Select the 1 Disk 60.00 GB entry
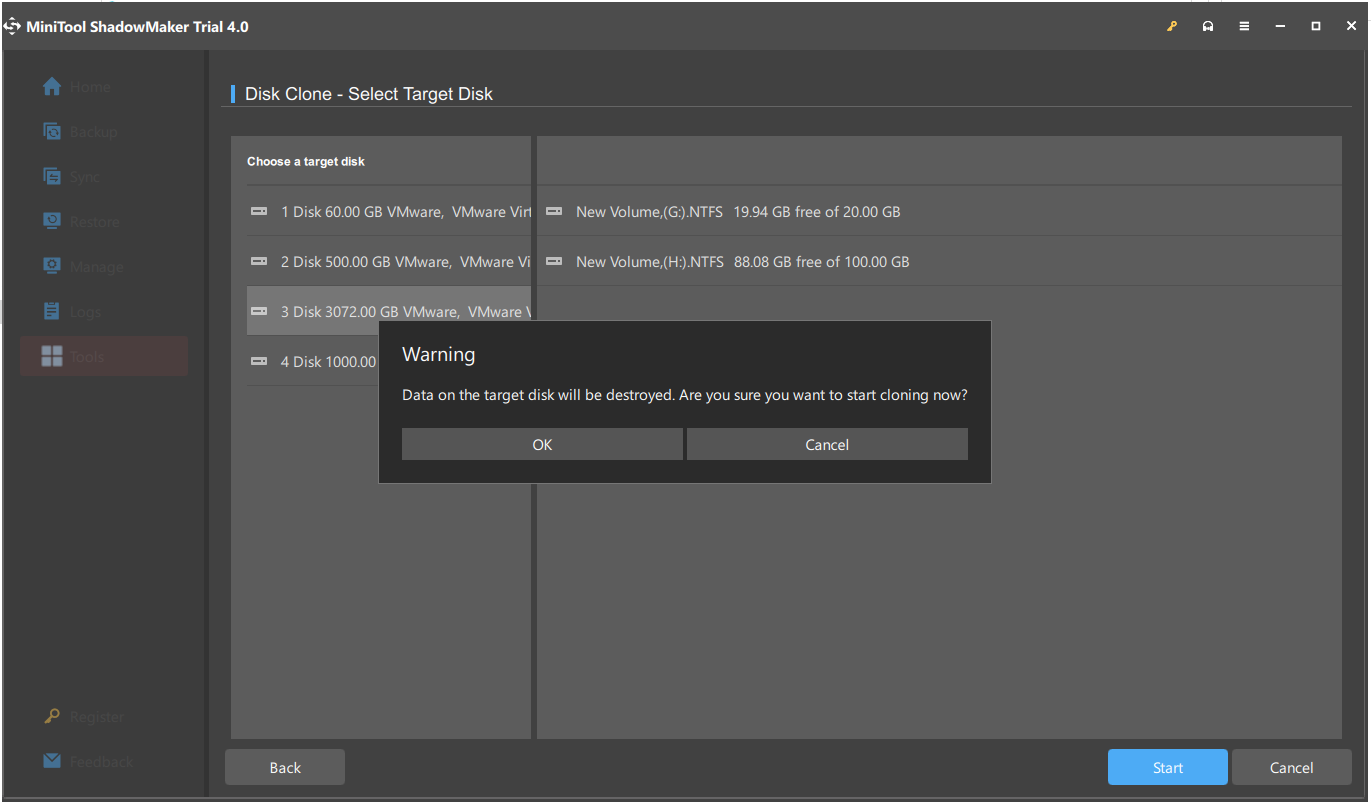The width and height of the screenshot is (1371, 805). pos(389,212)
